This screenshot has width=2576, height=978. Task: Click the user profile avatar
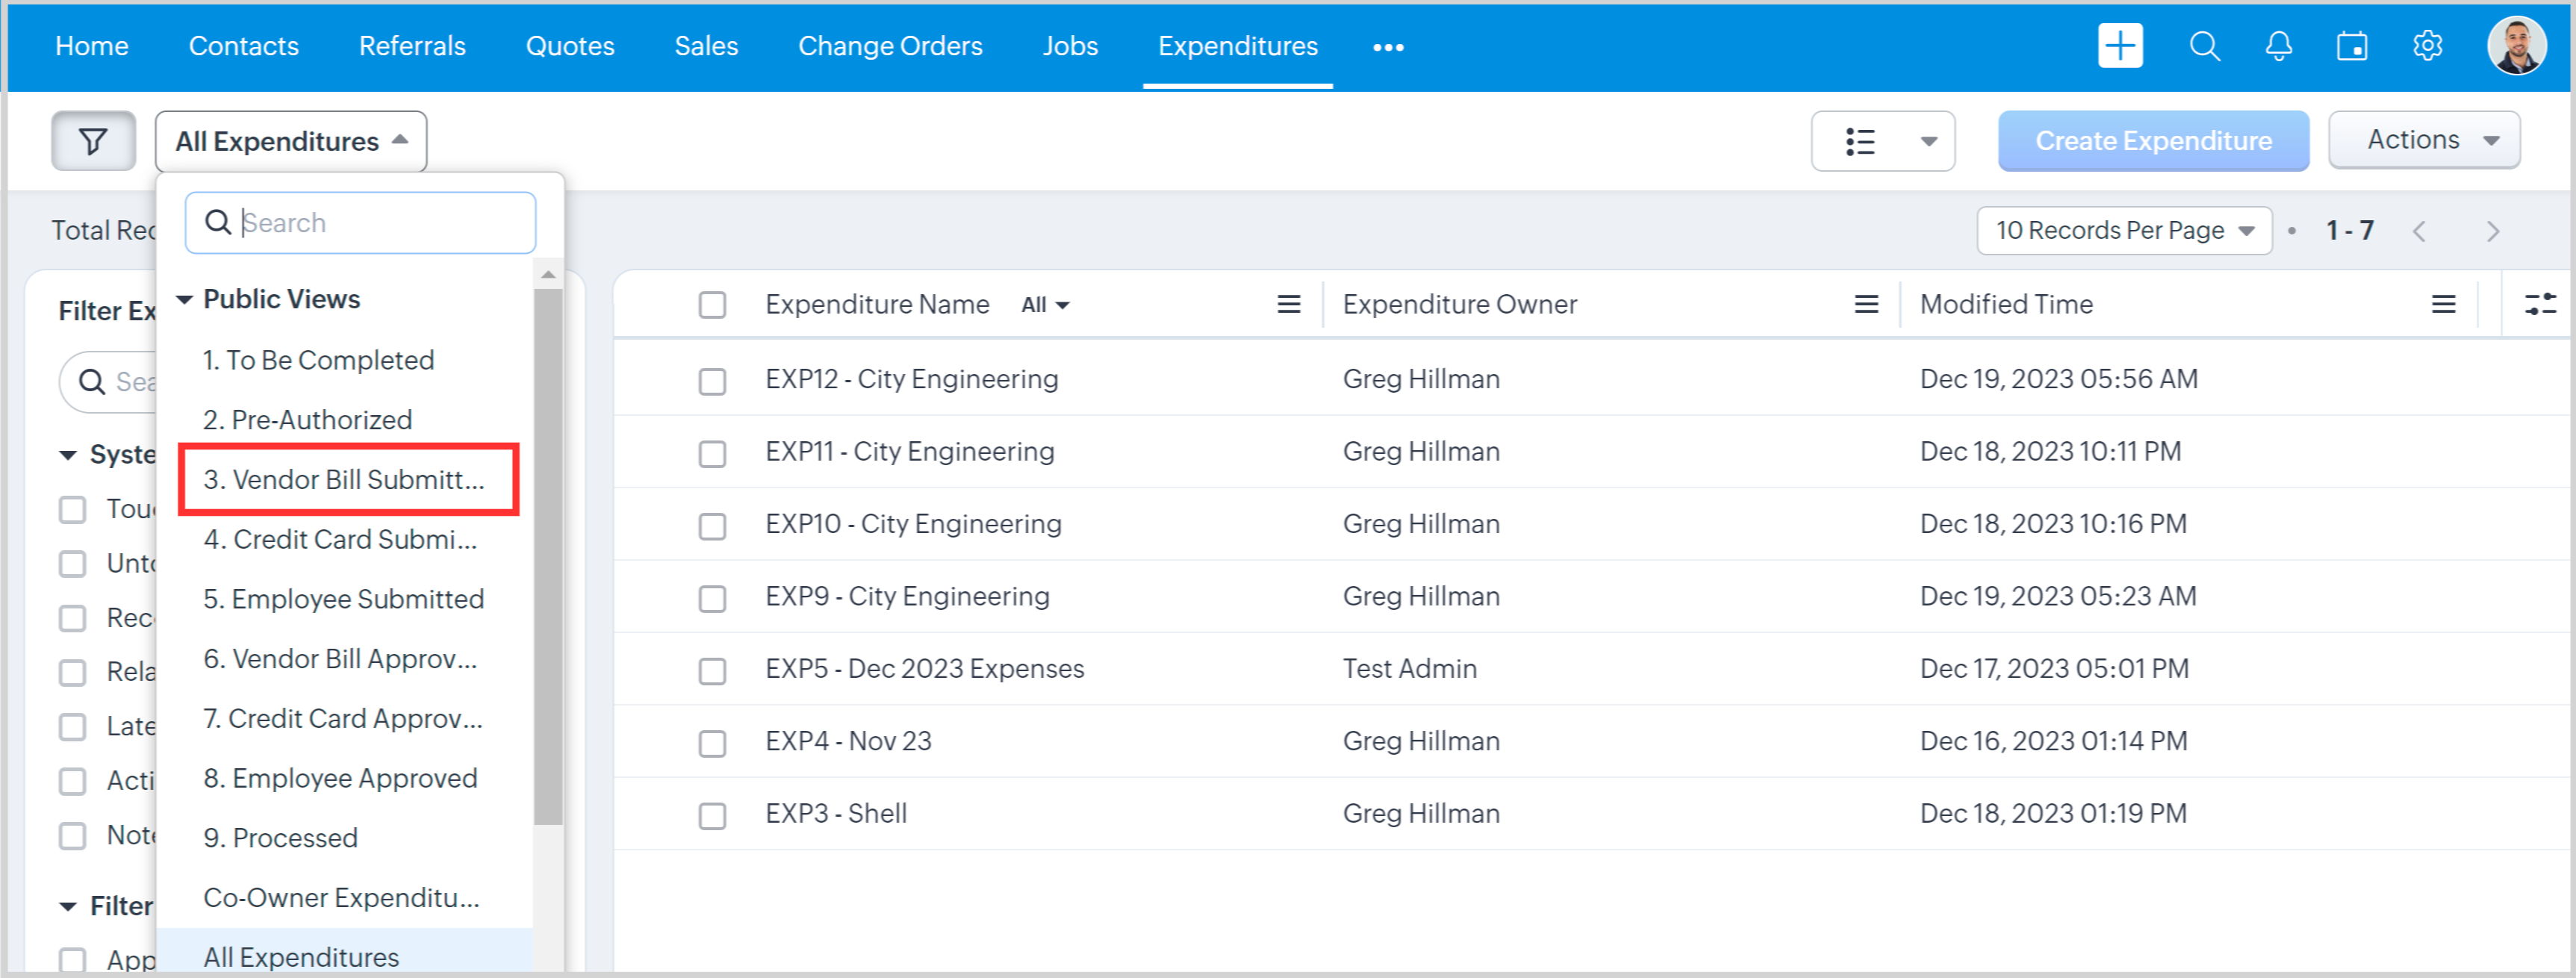2515,46
